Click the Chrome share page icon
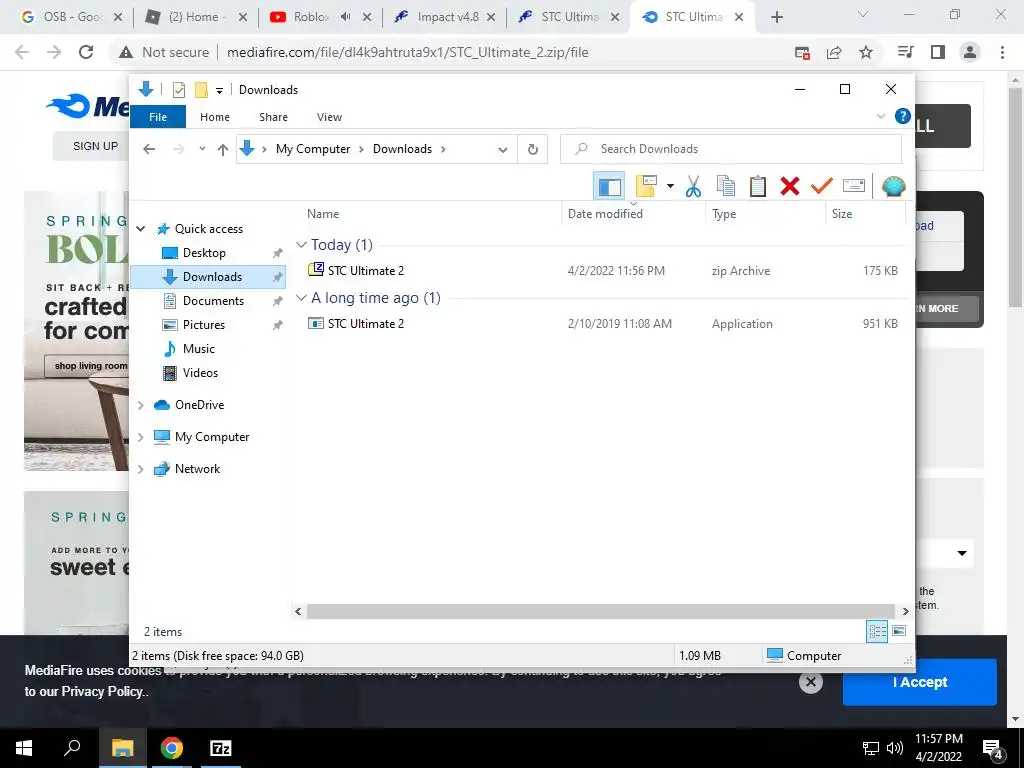1024x768 pixels. tap(834, 52)
